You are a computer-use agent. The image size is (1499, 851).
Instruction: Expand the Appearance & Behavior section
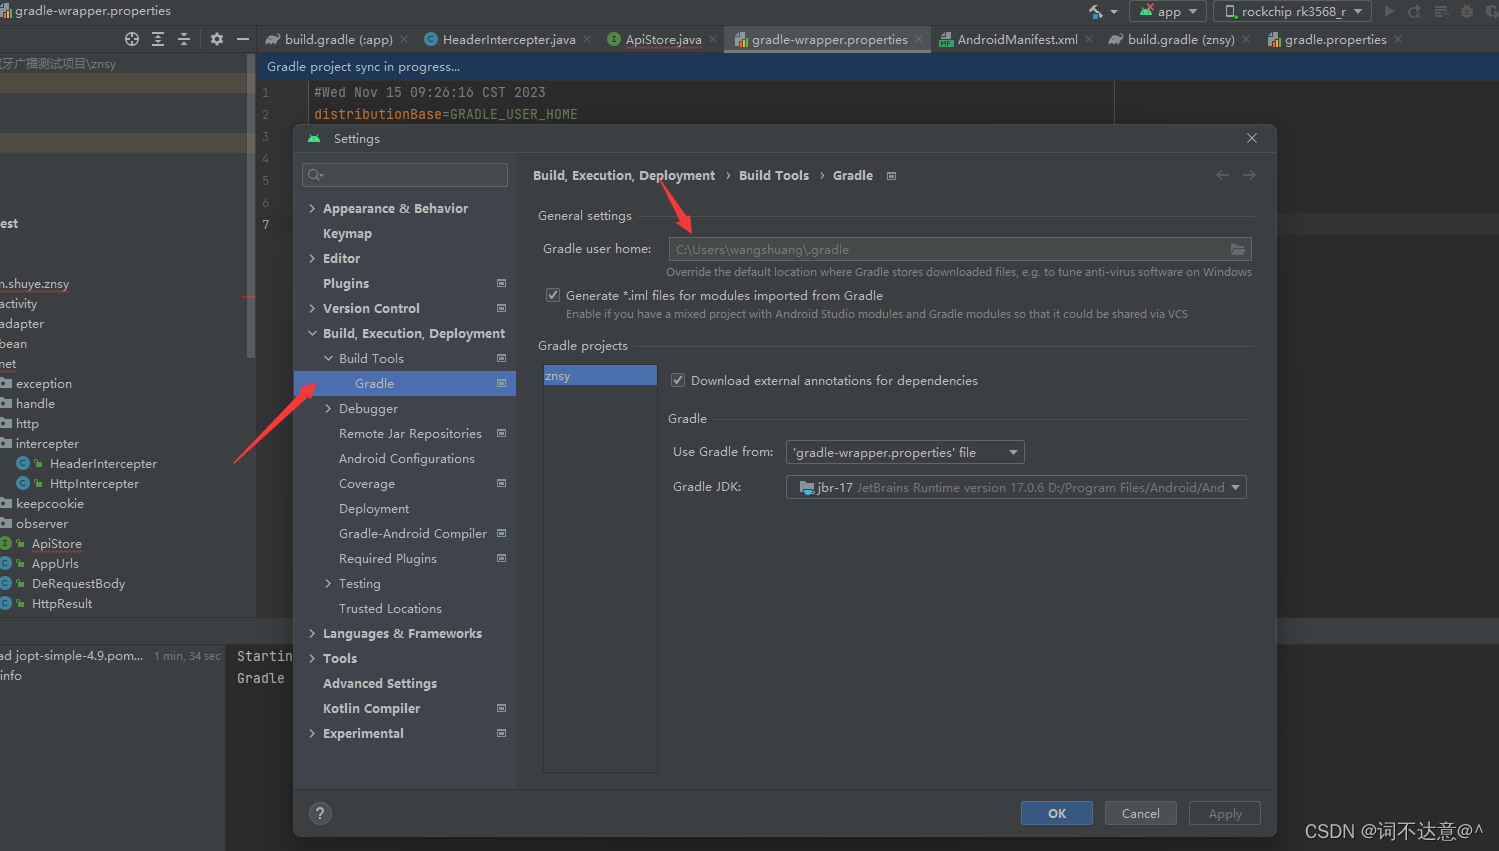[313, 208]
